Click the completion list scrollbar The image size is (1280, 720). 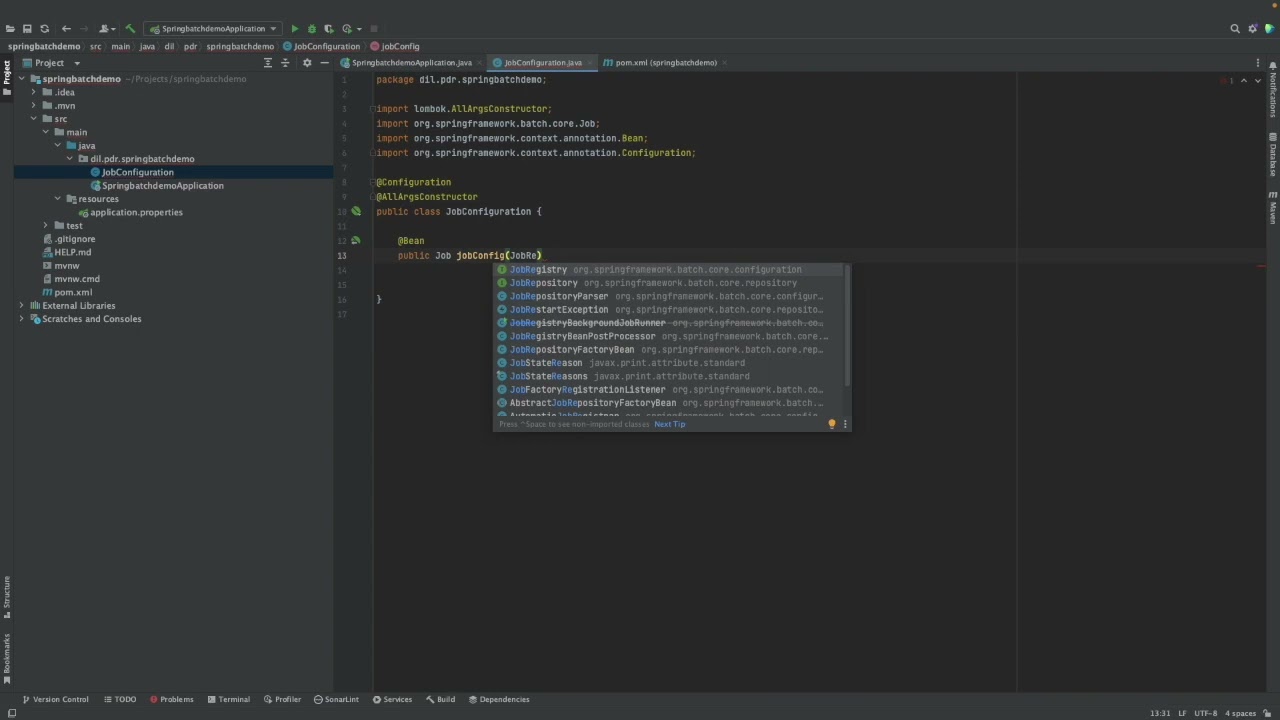coord(848,326)
